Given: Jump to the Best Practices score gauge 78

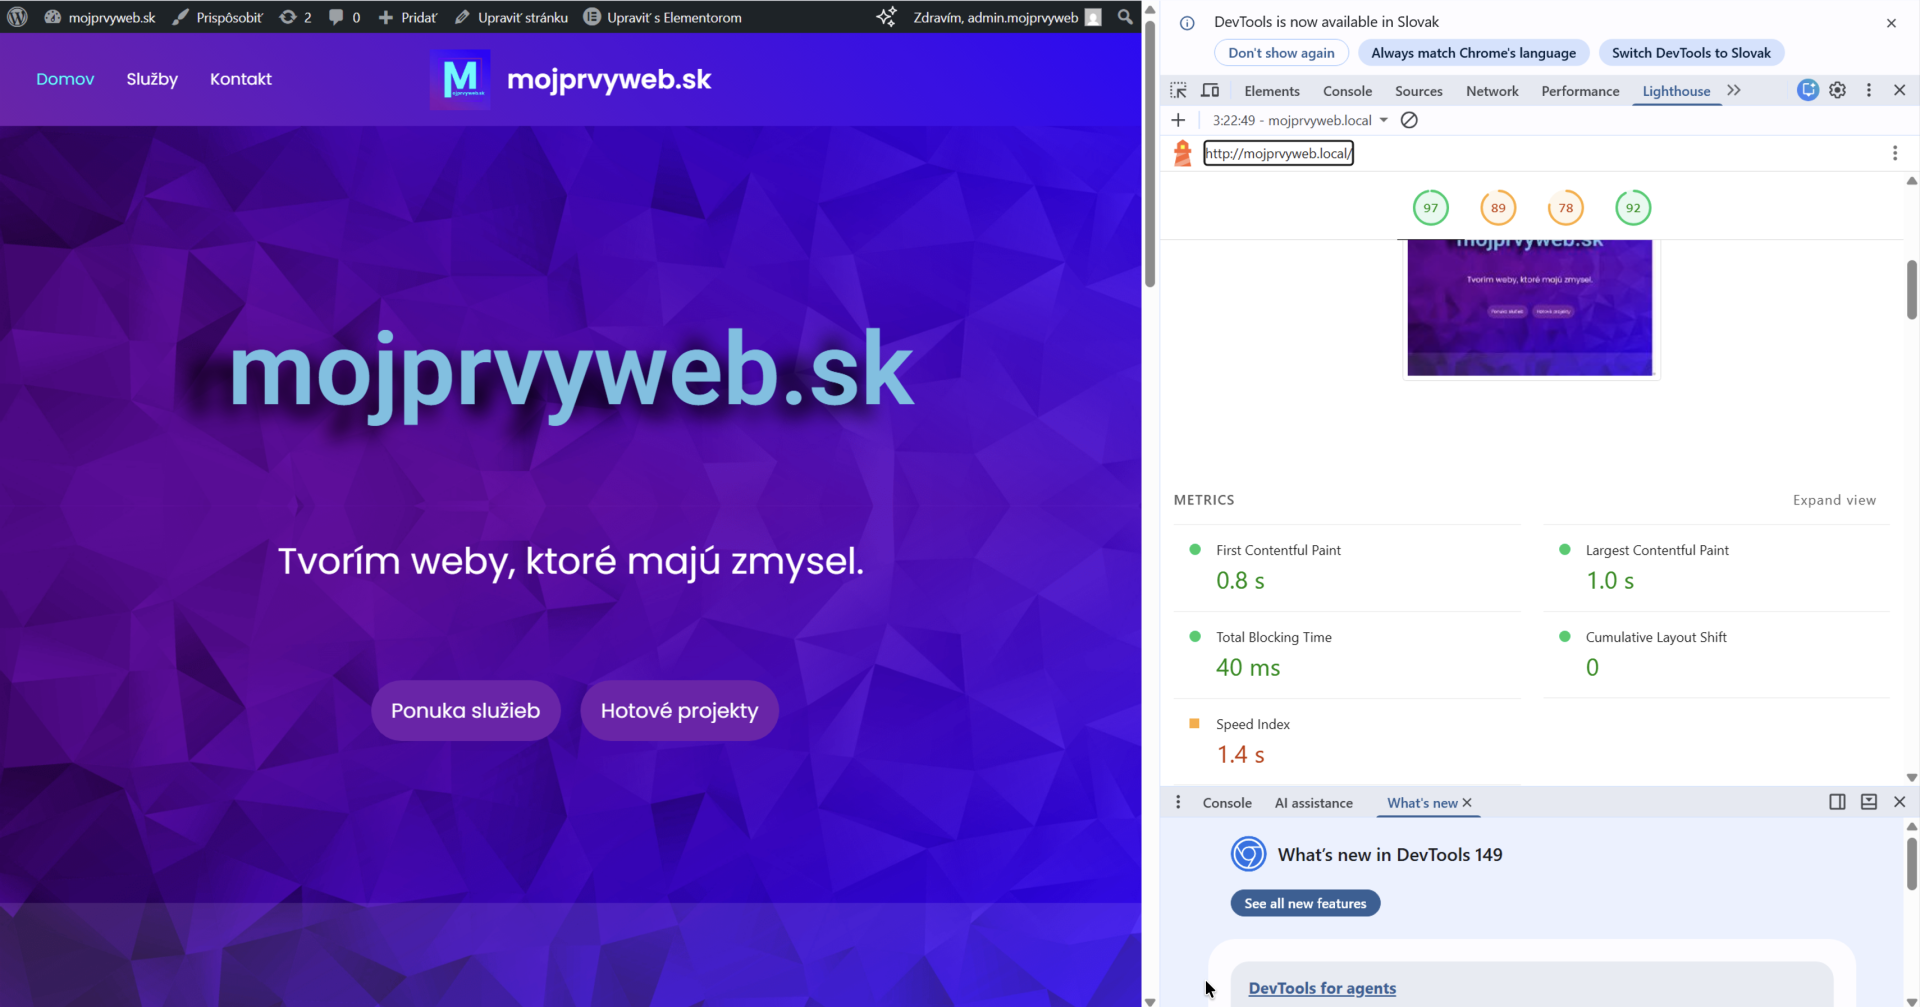Looking at the screenshot, I should (x=1566, y=208).
